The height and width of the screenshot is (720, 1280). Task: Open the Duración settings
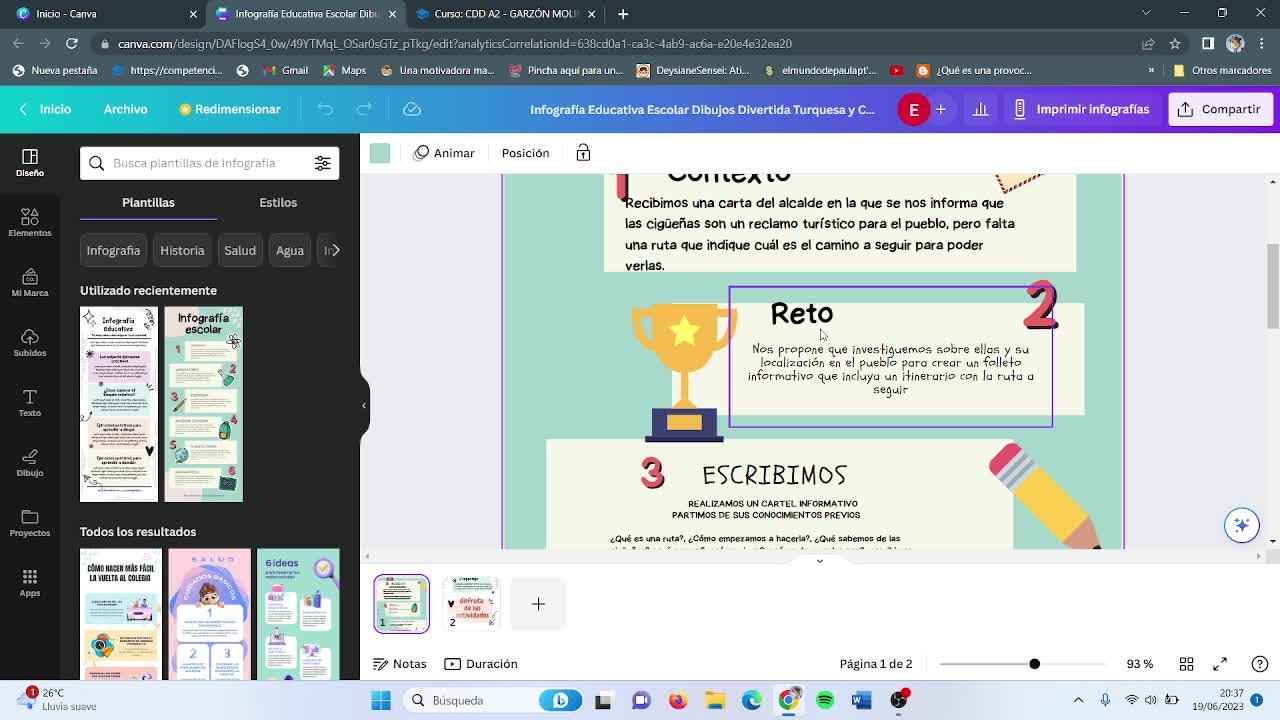(x=481, y=664)
